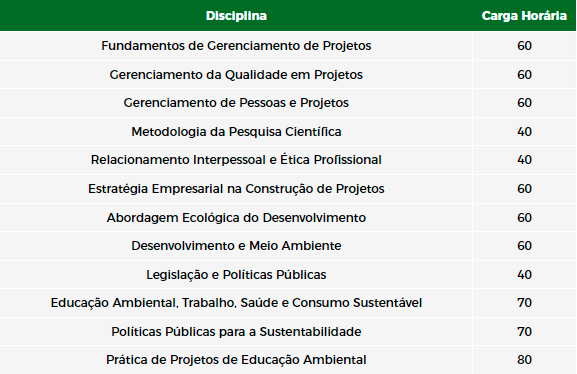Click Legislação e Políticas Públicas
The image size is (577, 374).
click(x=236, y=275)
